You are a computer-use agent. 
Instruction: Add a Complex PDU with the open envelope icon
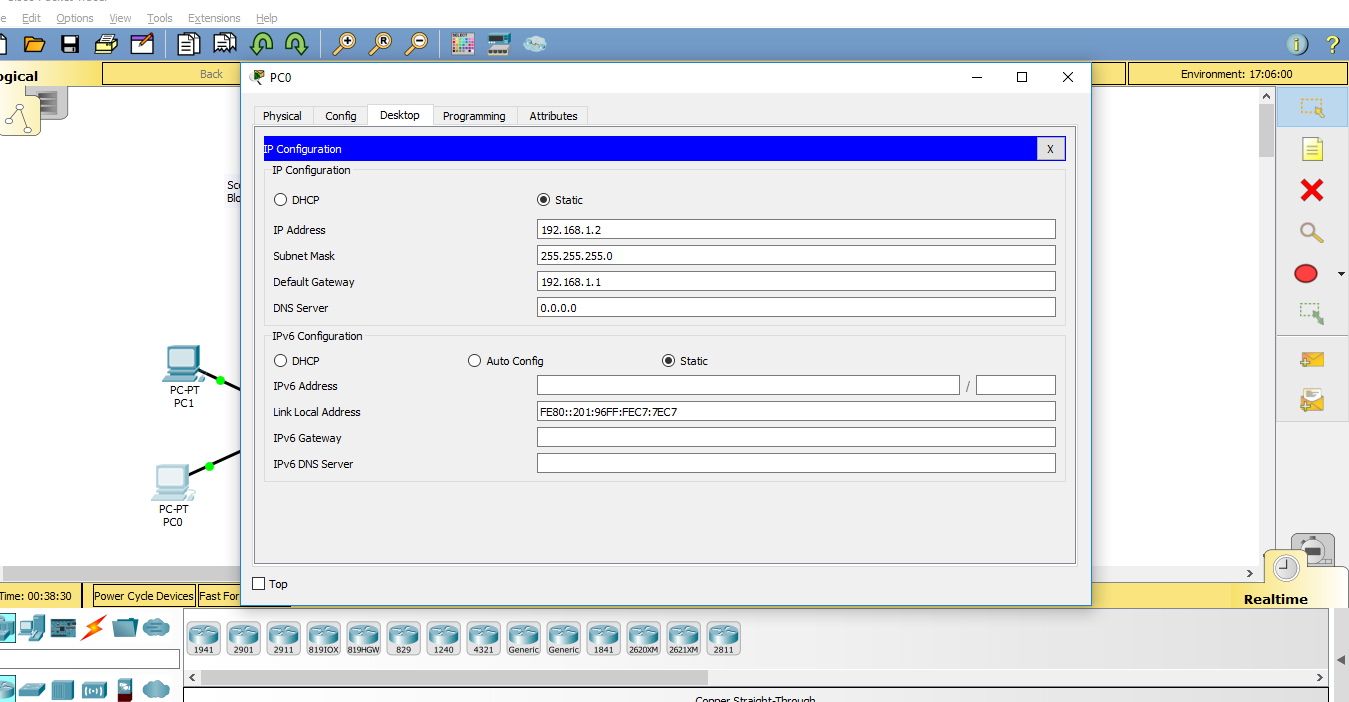[1312, 401]
